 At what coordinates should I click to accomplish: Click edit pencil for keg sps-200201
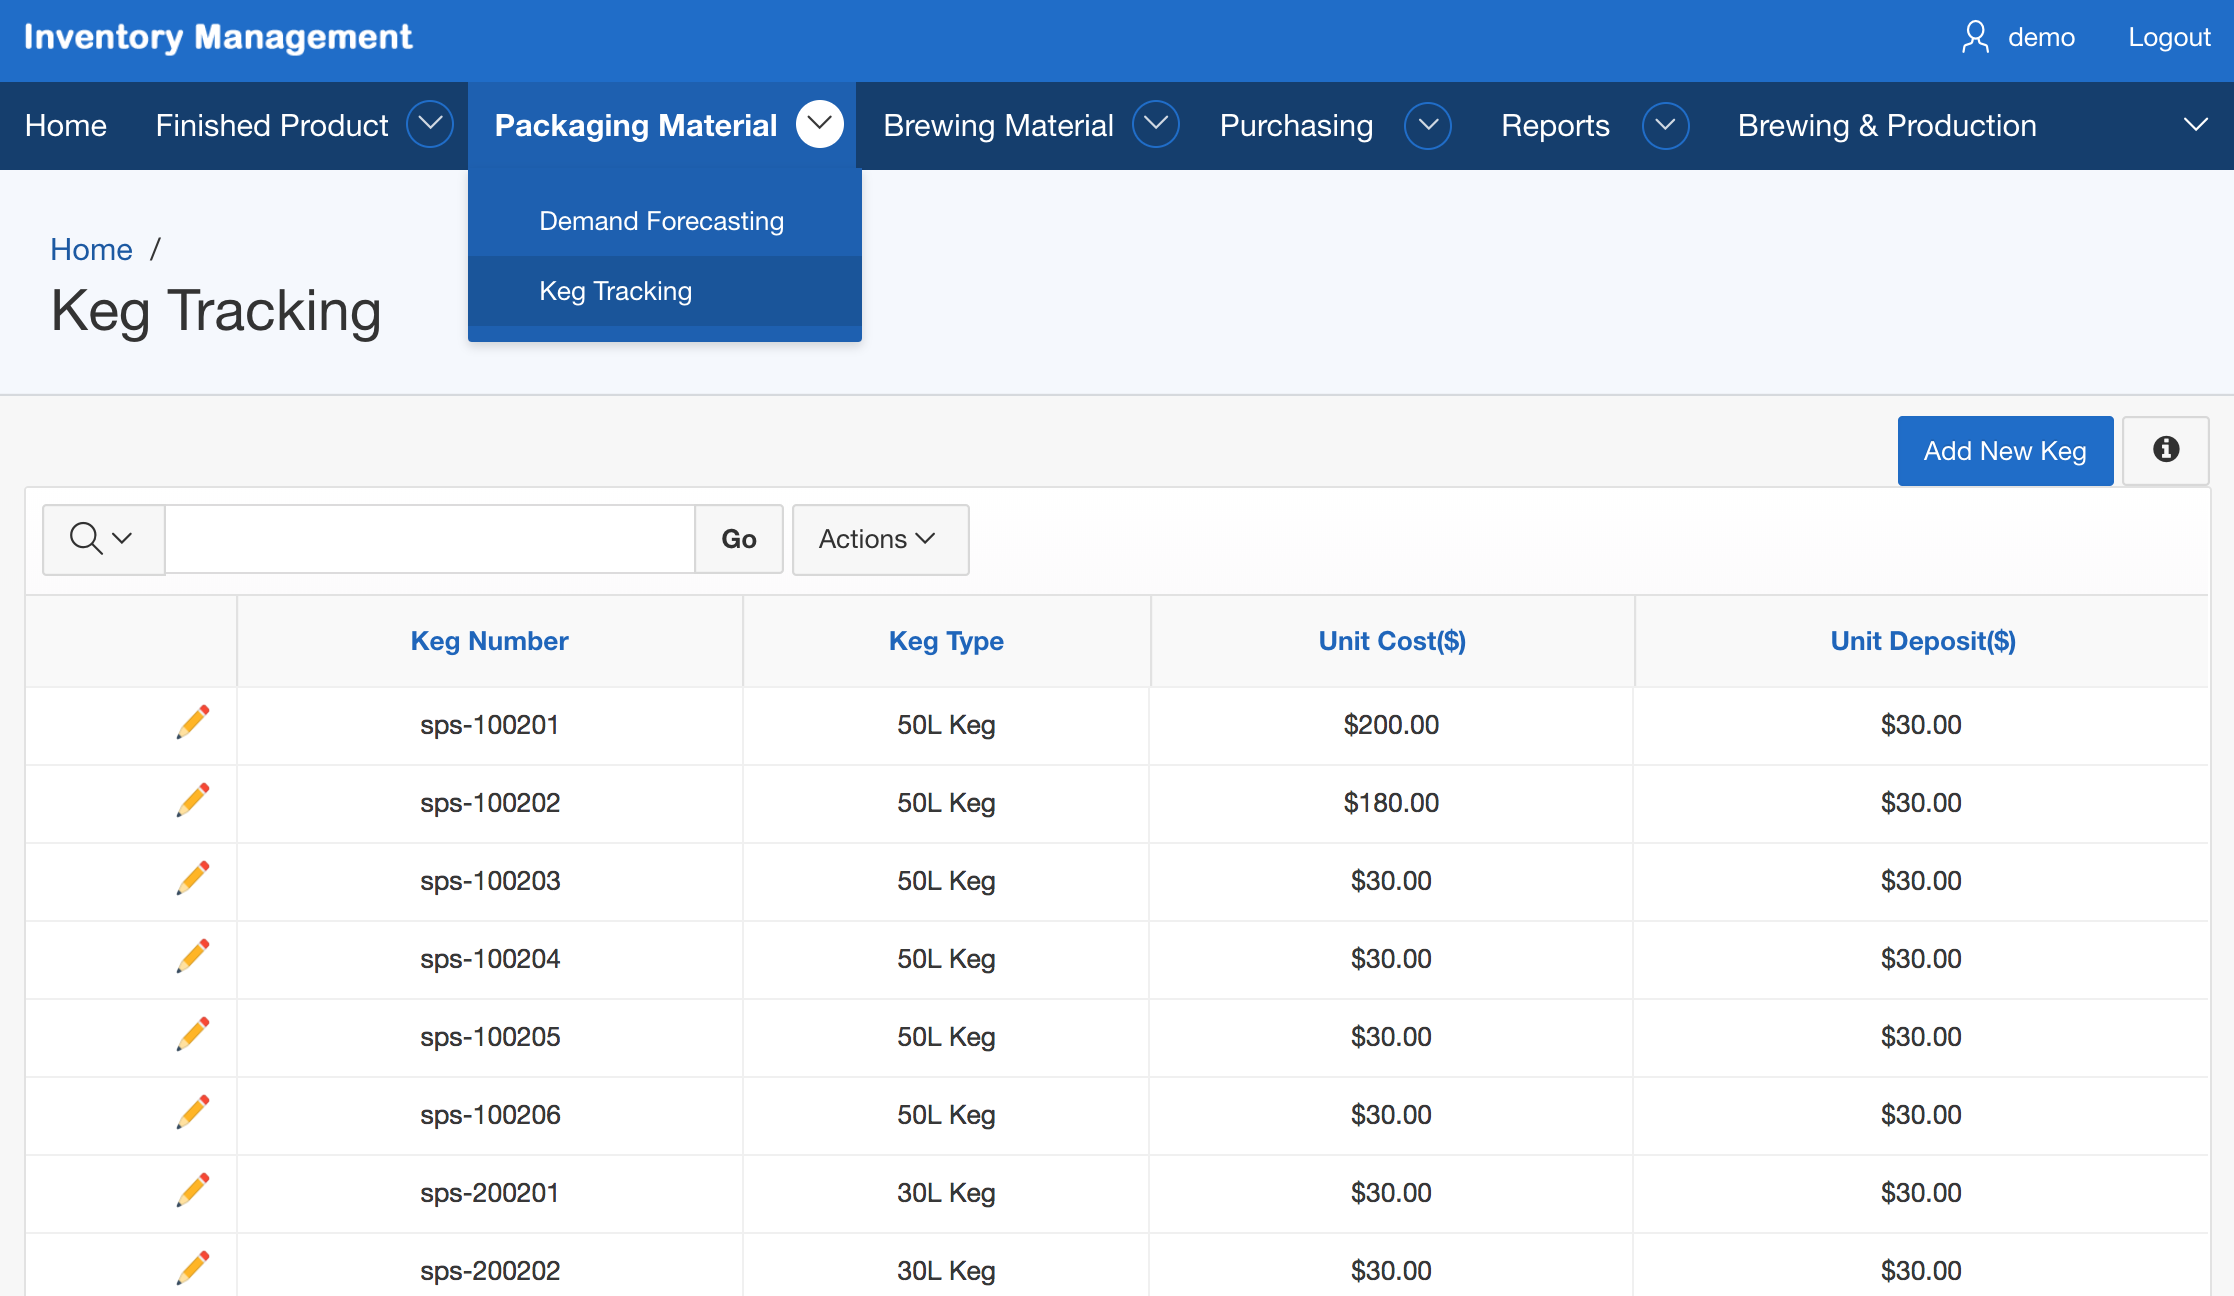coord(193,1190)
